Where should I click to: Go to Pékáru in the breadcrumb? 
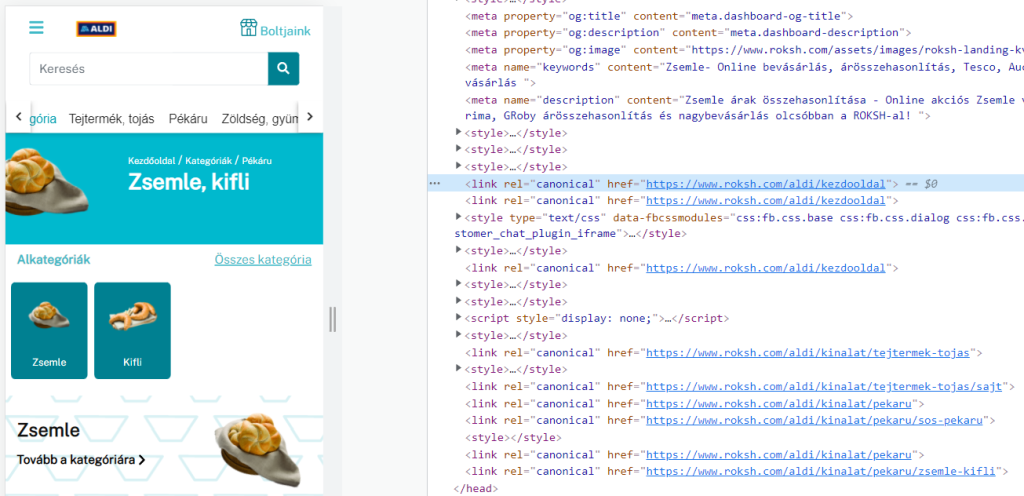[257, 161]
